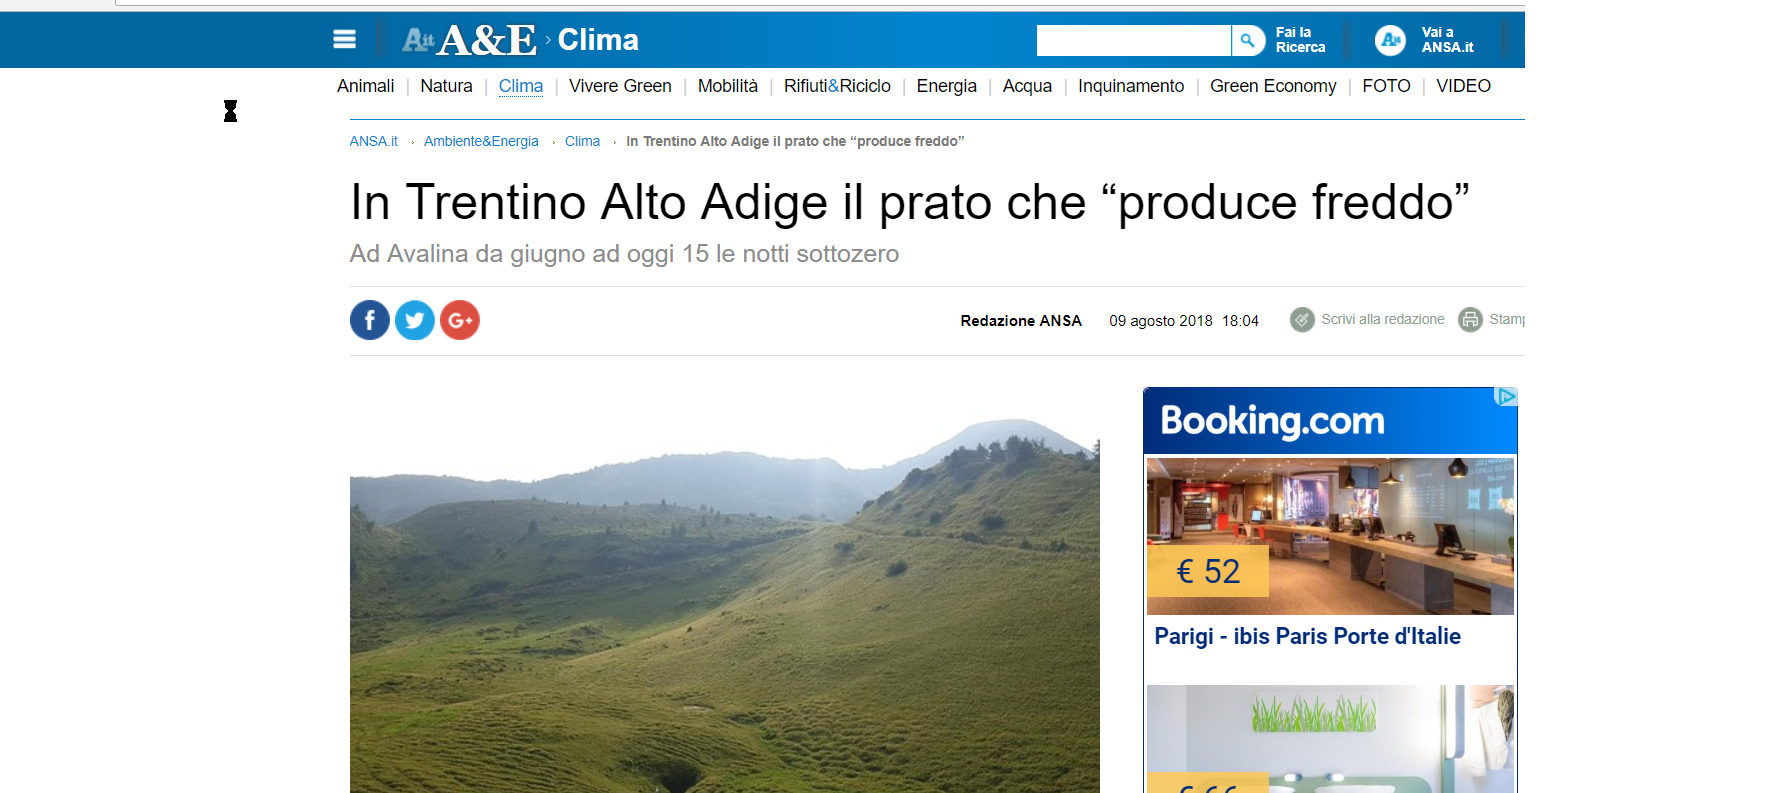Click the Vai a ANSA.it round logo
This screenshot has width=1771, height=793.
pyautogui.click(x=1390, y=40)
